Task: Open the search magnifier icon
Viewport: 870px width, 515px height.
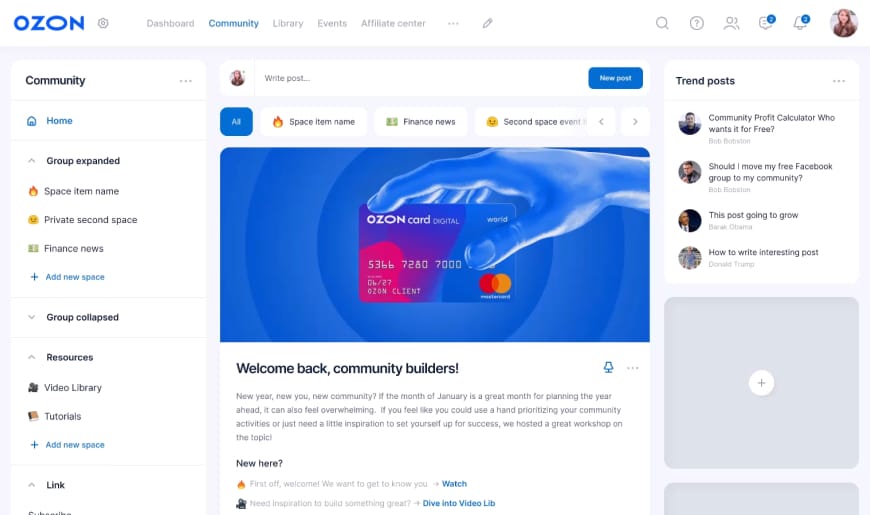Action: click(x=662, y=23)
